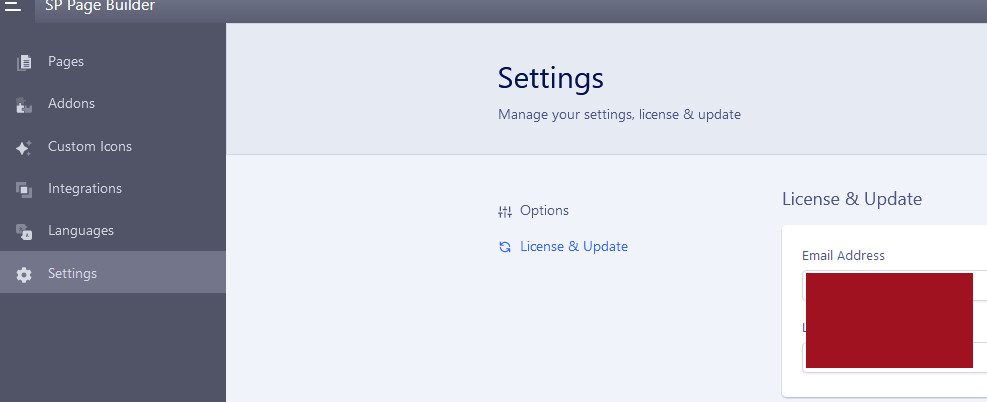Image resolution: width=987 pixels, height=402 pixels.
Task: Click the Pages document icon in sidebar
Action: [x=24, y=62]
